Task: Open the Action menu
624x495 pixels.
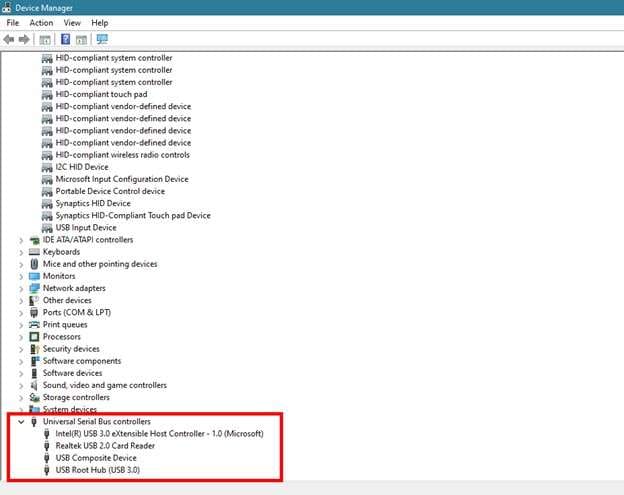Action: [x=41, y=23]
